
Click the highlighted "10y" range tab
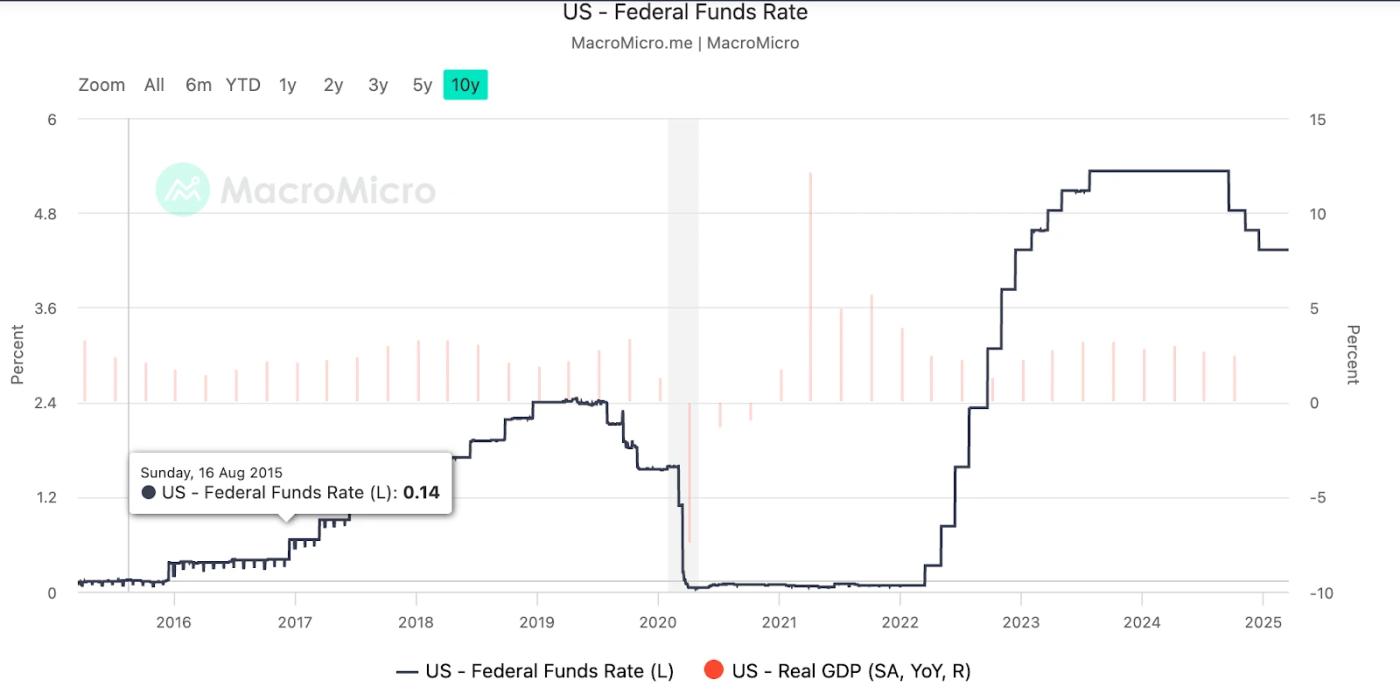pyautogui.click(x=465, y=85)
